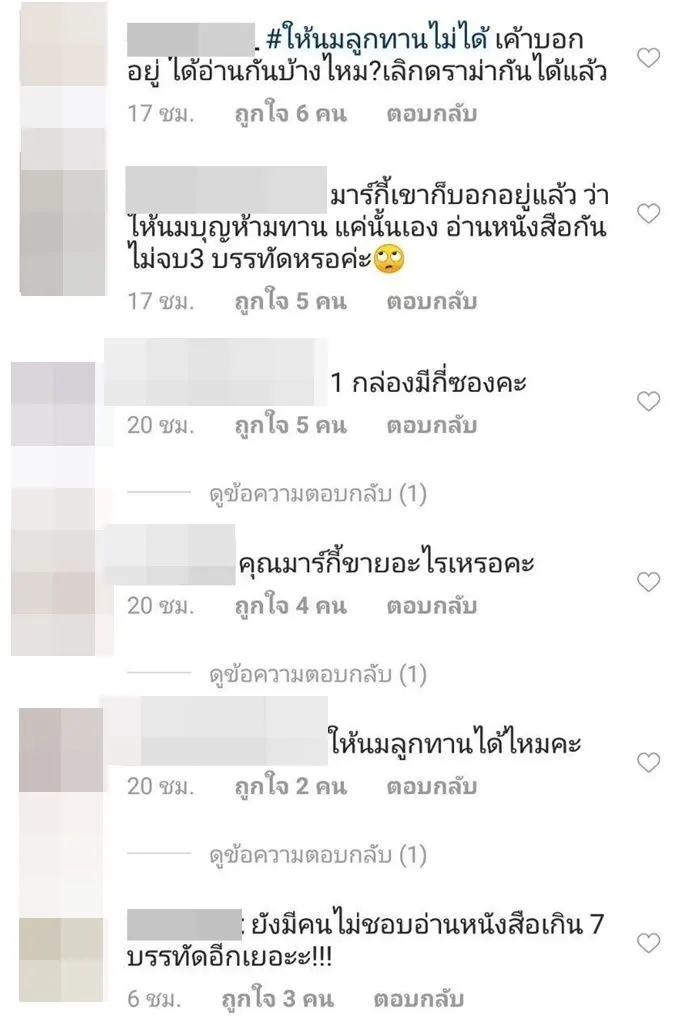Image resolution: width=700 pixels, height=1036 pixels.
Task: Reply to '1 กล่องมีกี่ซองคะ' comment
Action: click(x=432, y=425)
